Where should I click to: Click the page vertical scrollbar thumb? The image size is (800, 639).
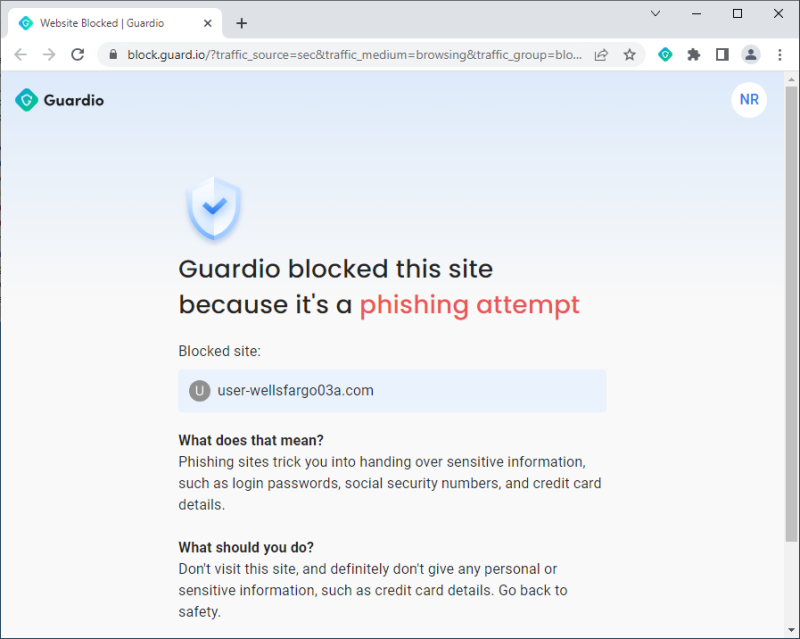click(x=791, y=314)
